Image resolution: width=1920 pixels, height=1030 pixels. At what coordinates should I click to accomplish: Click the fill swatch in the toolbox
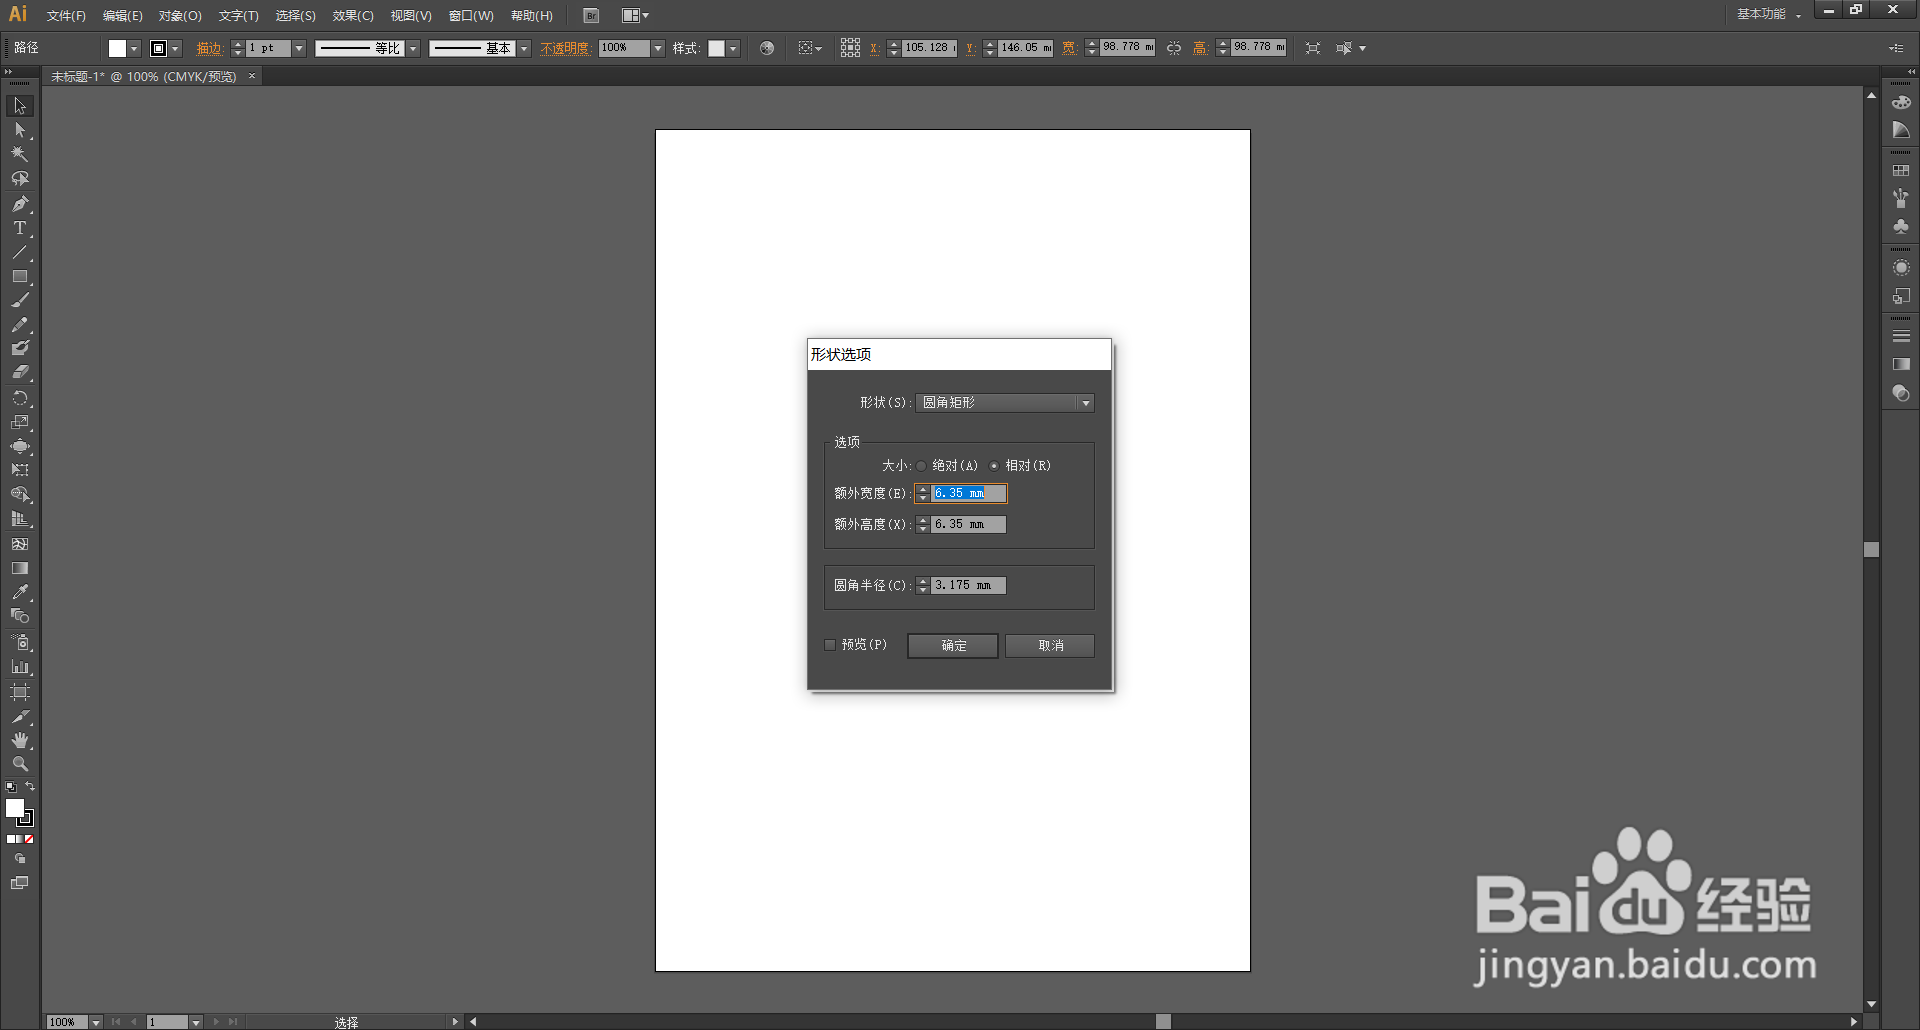click(x=15, y=808)
